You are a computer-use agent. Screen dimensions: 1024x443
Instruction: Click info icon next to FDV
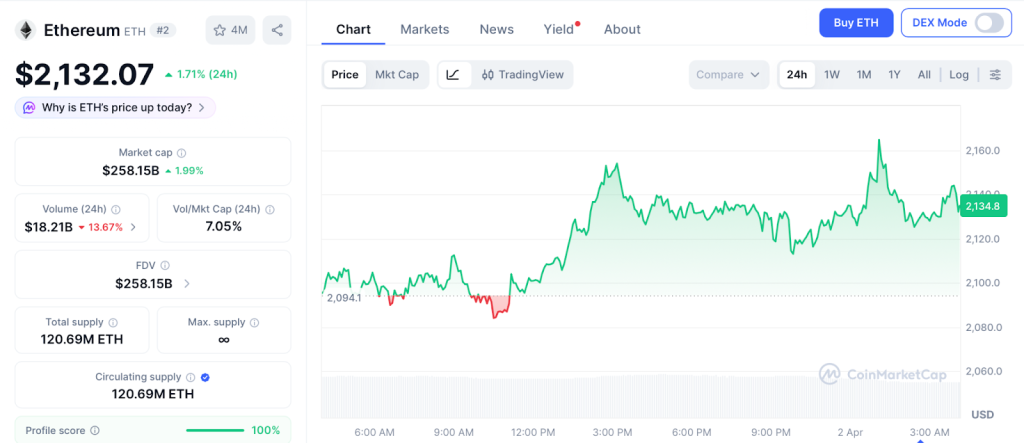click(164, 265)
